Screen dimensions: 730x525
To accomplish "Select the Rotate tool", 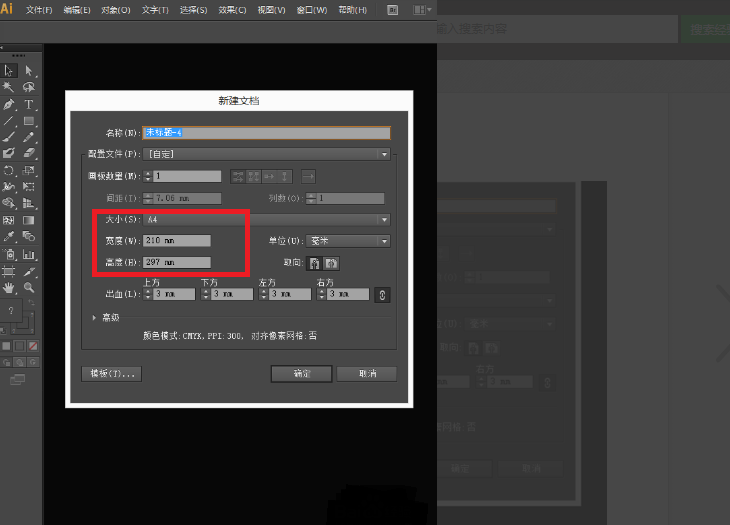I will click(x=8, y=170).
